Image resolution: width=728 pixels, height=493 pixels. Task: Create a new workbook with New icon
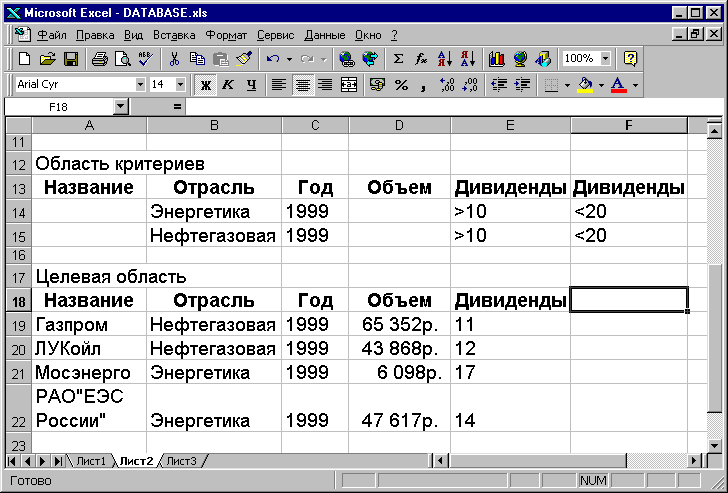pos(24,59)
